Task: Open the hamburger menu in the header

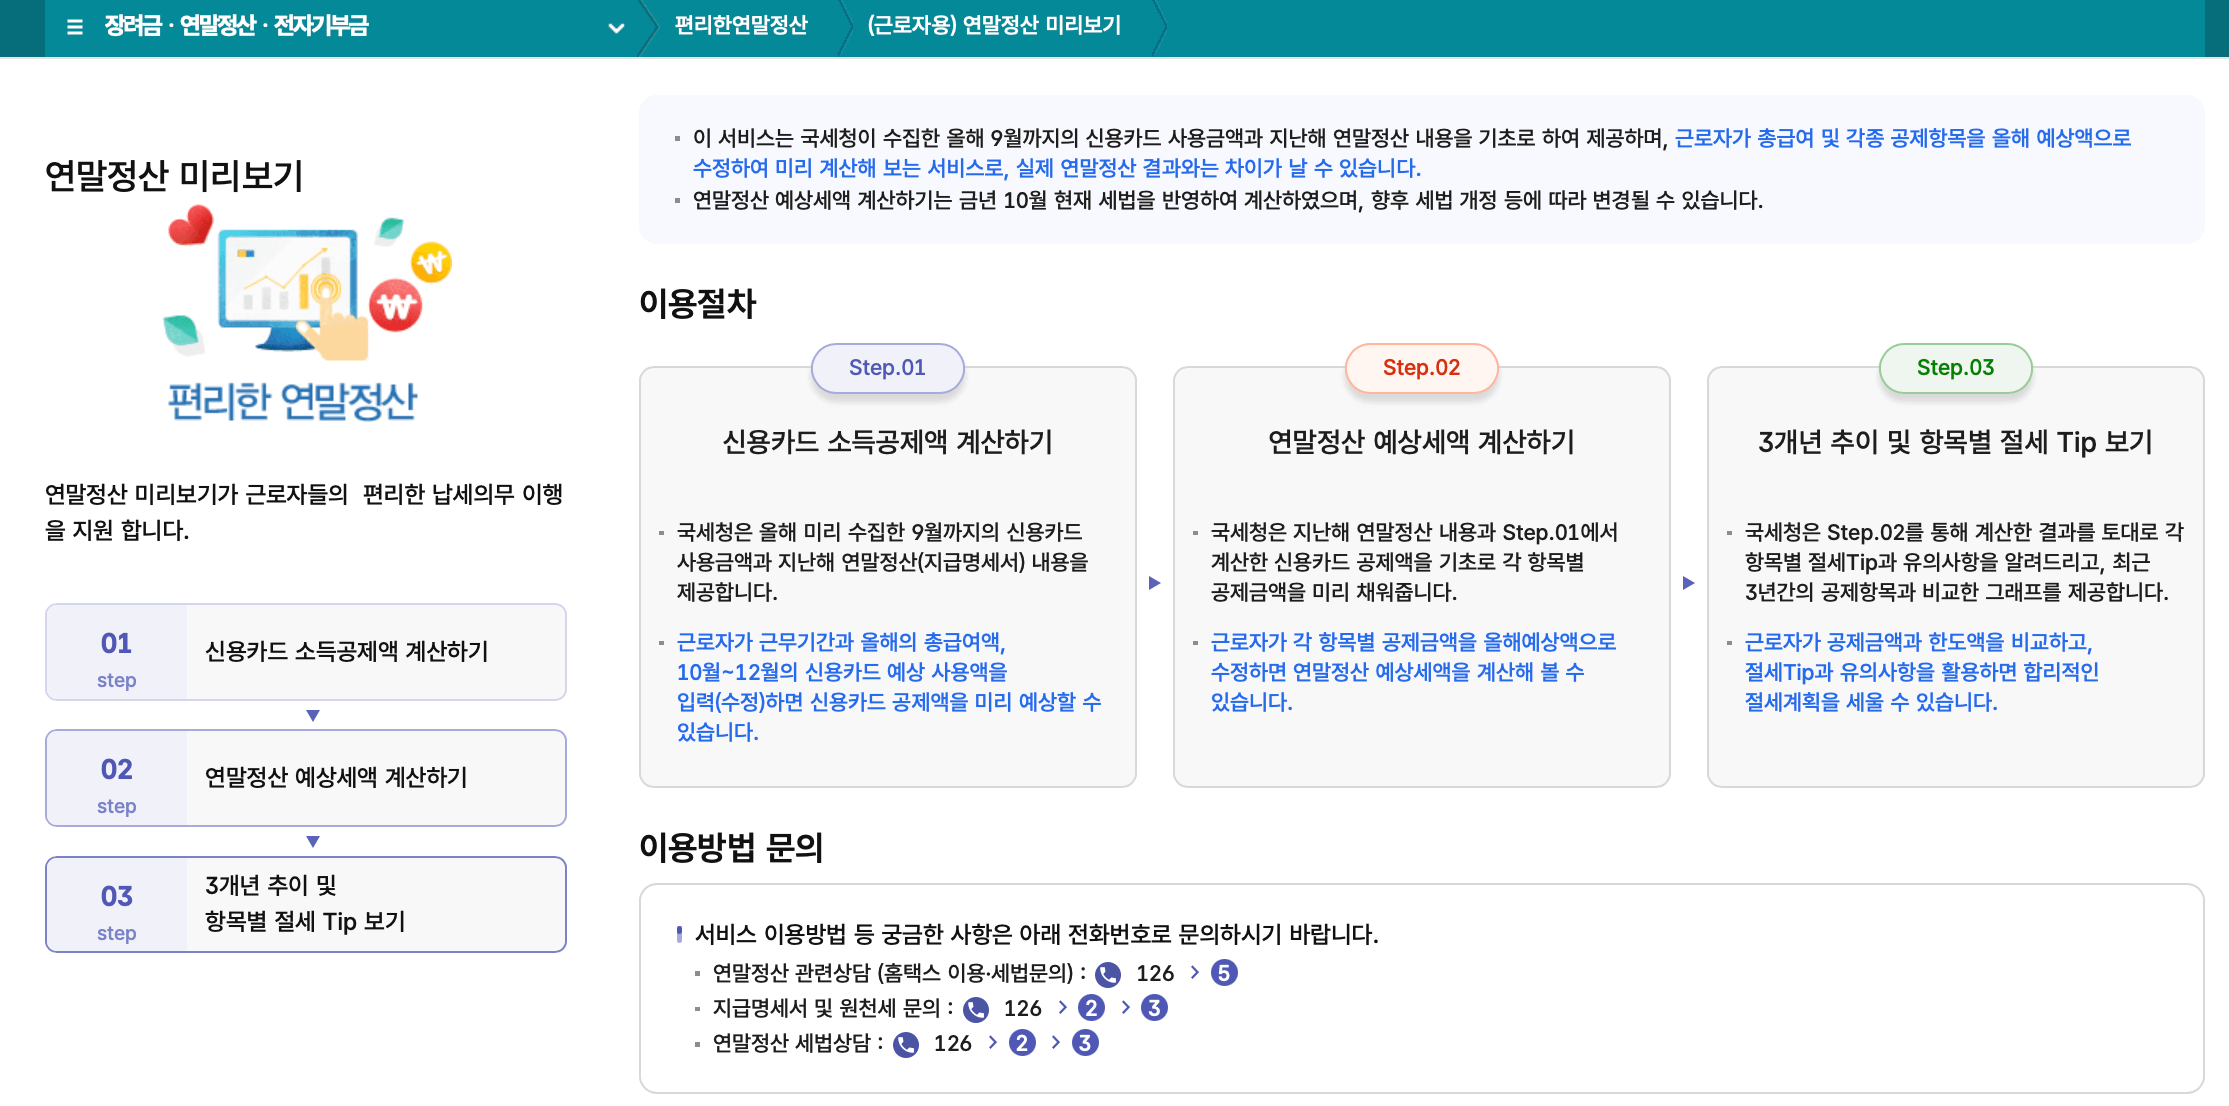Action: pyautogui.click(x=75, y=28)
